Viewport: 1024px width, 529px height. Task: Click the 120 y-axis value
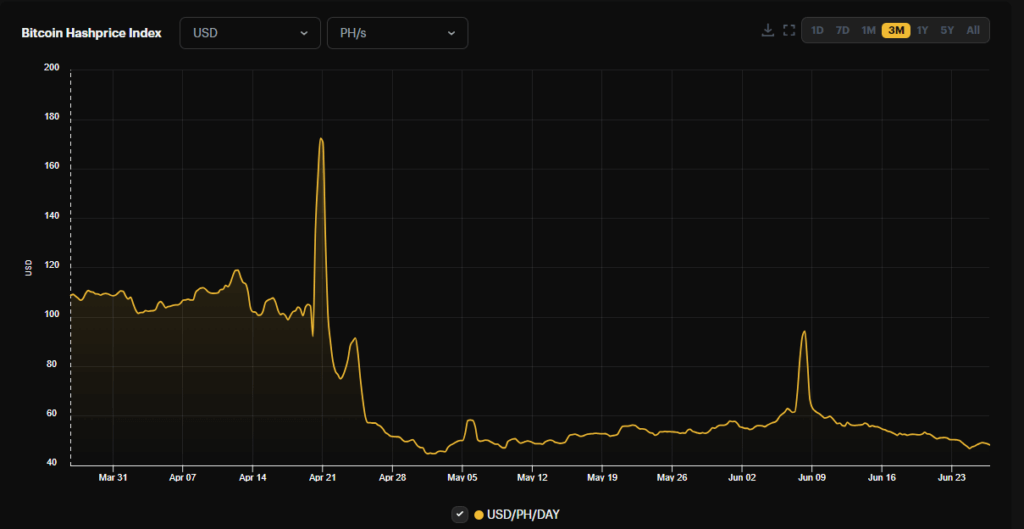[x=52, y=266]
